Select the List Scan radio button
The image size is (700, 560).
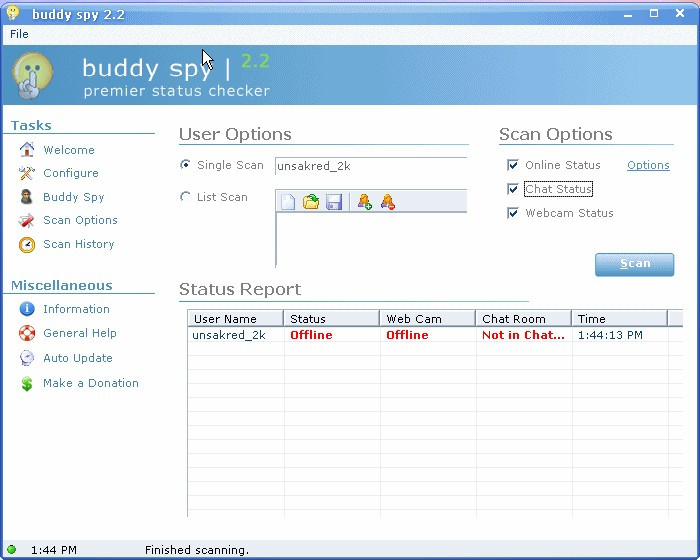pyautogui.click(x=185, y=196)
